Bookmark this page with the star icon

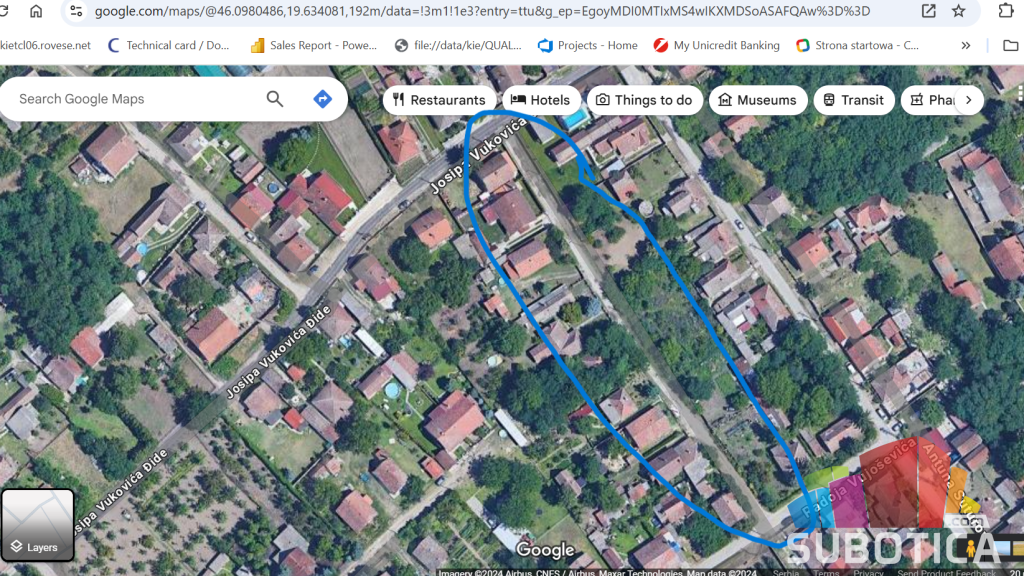pos(958,11)
